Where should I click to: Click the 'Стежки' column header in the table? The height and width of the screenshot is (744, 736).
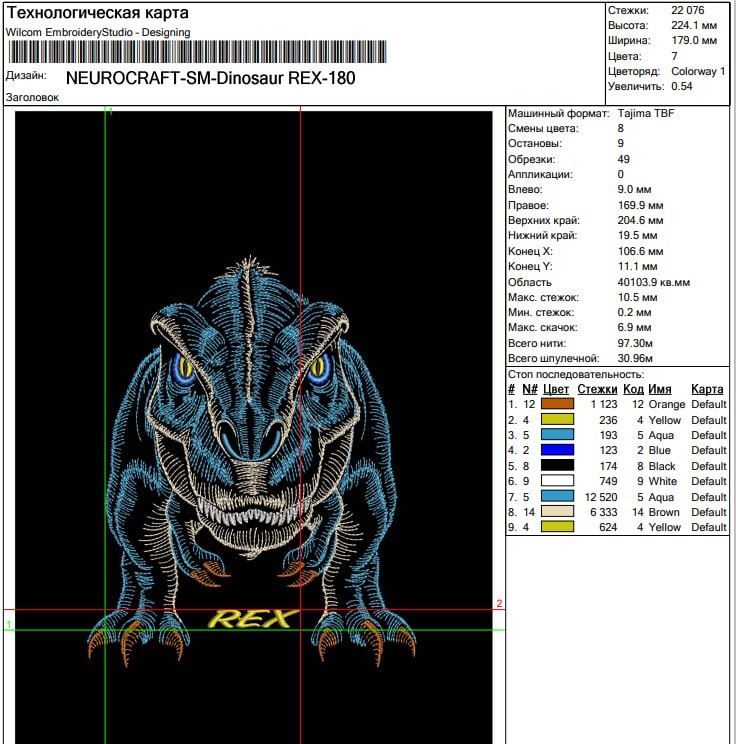pyautogui.click(x=597, y=390)
